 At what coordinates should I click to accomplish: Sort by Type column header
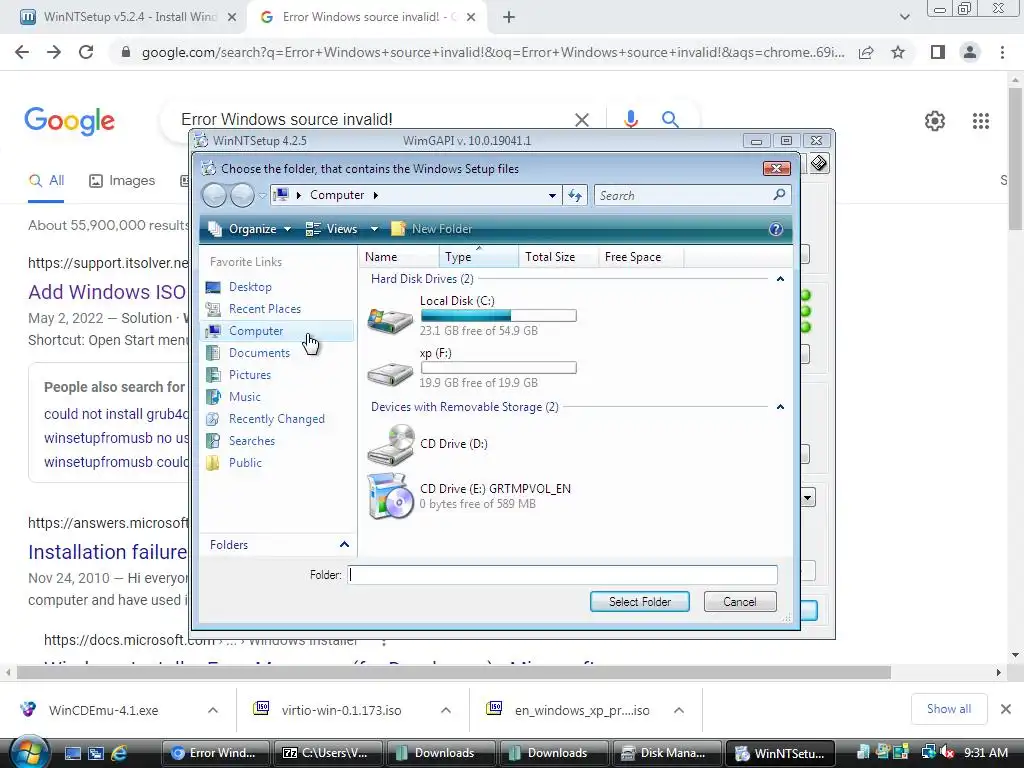[479, 257]
